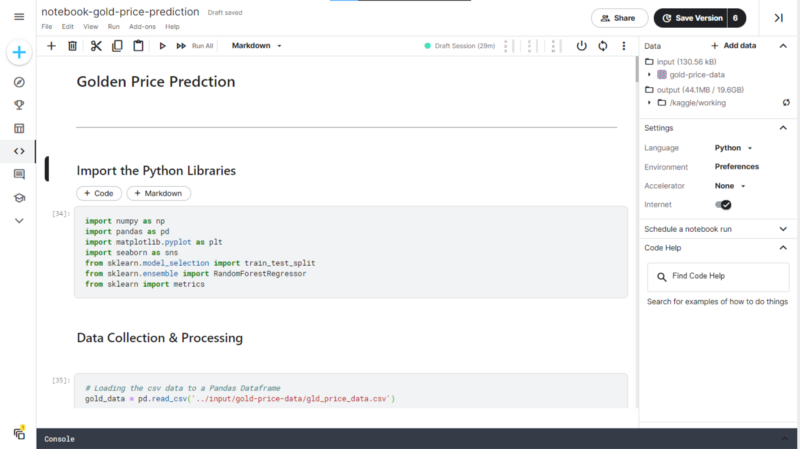Click the scissors cut cell icon
Screen dimensions: 800x449
(x=96, y=46)
